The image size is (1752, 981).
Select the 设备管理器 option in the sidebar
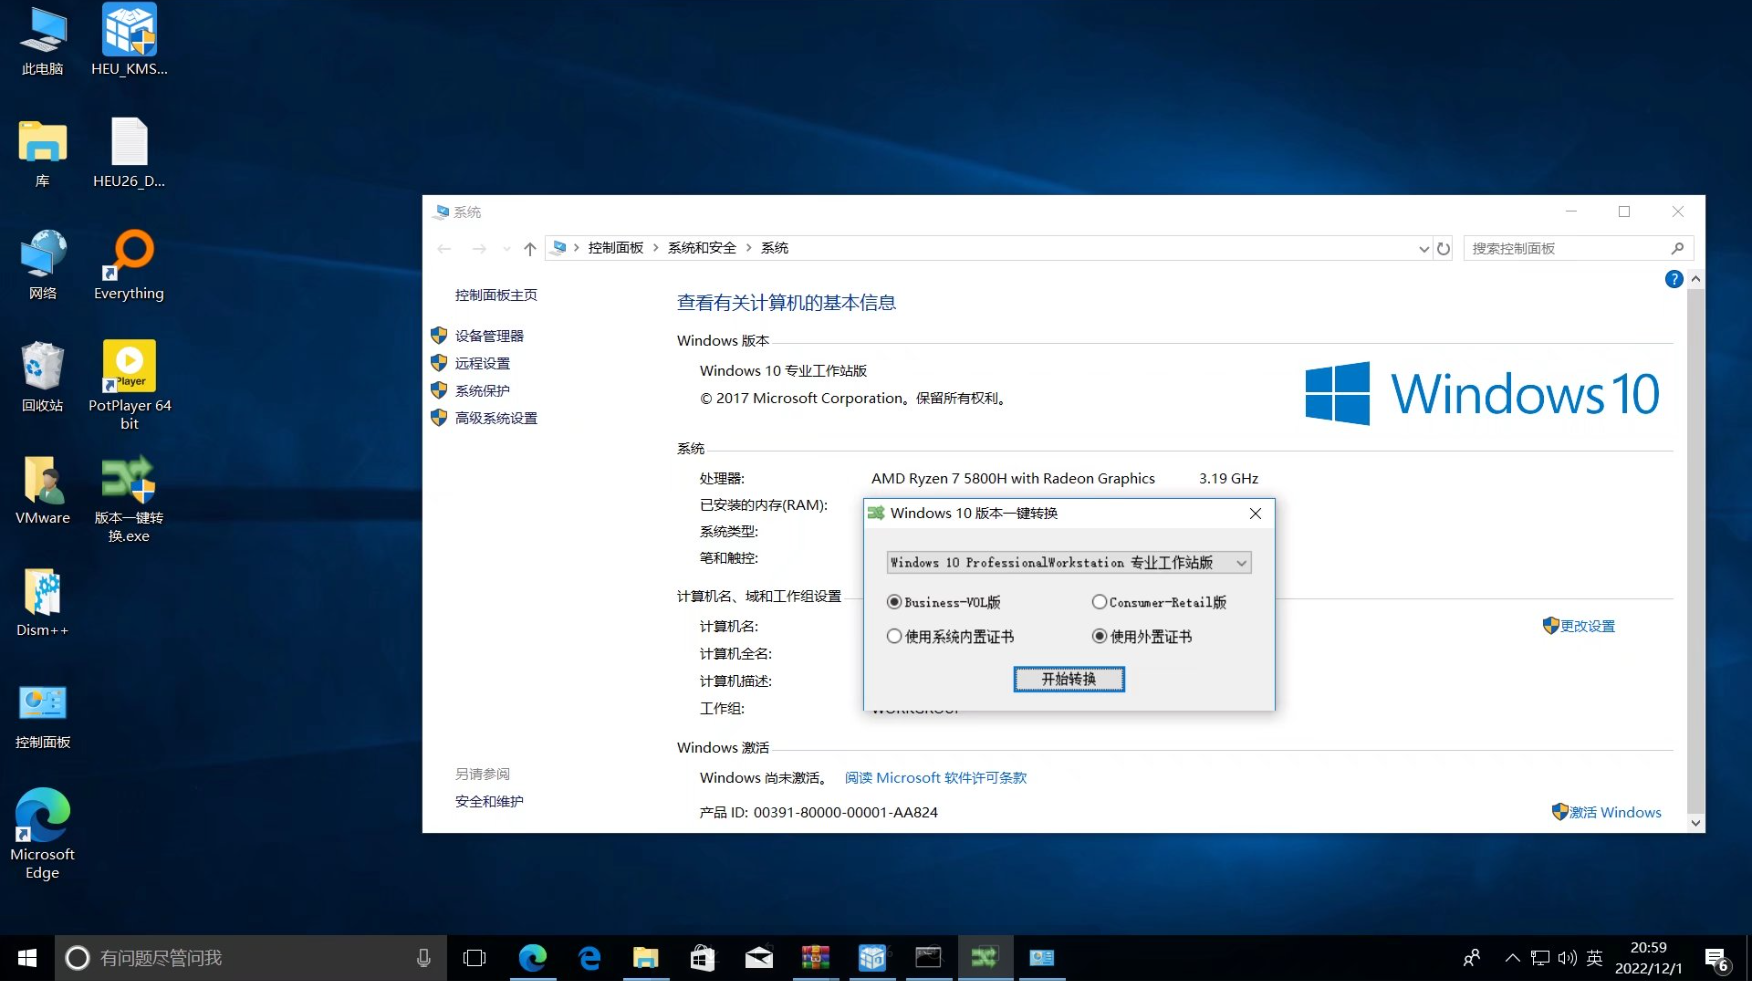click(490, 335)
